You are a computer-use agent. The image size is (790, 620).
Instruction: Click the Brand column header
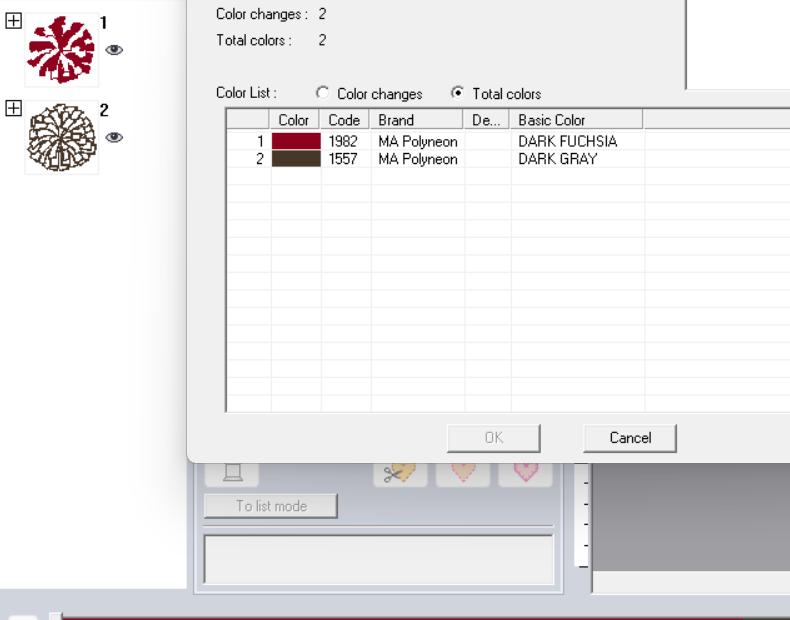point(416,120)
